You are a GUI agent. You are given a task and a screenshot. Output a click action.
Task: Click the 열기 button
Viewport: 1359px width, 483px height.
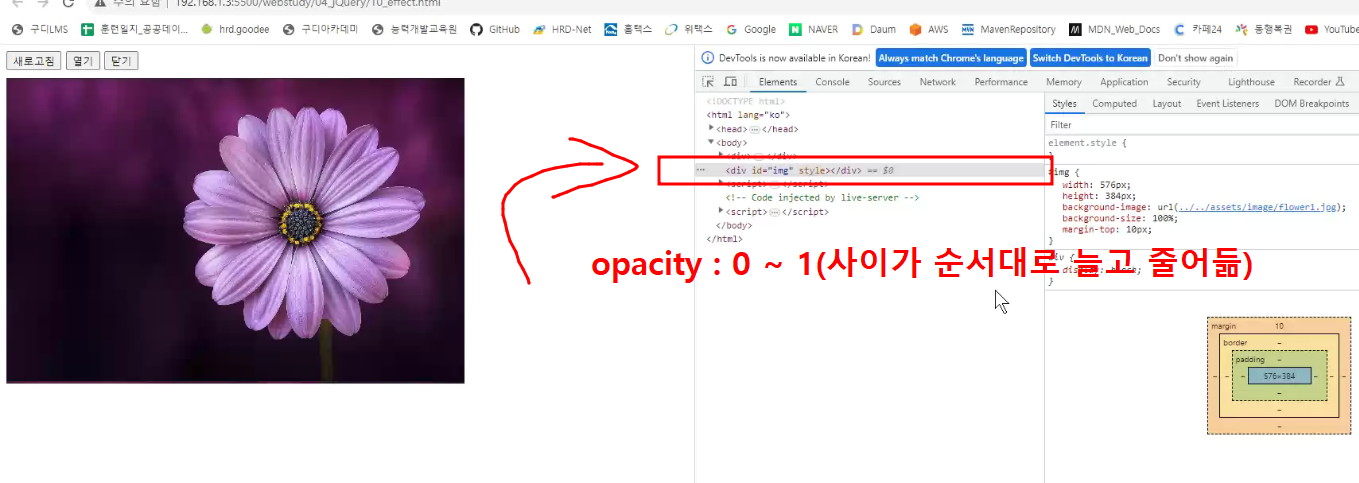[83, 61]
